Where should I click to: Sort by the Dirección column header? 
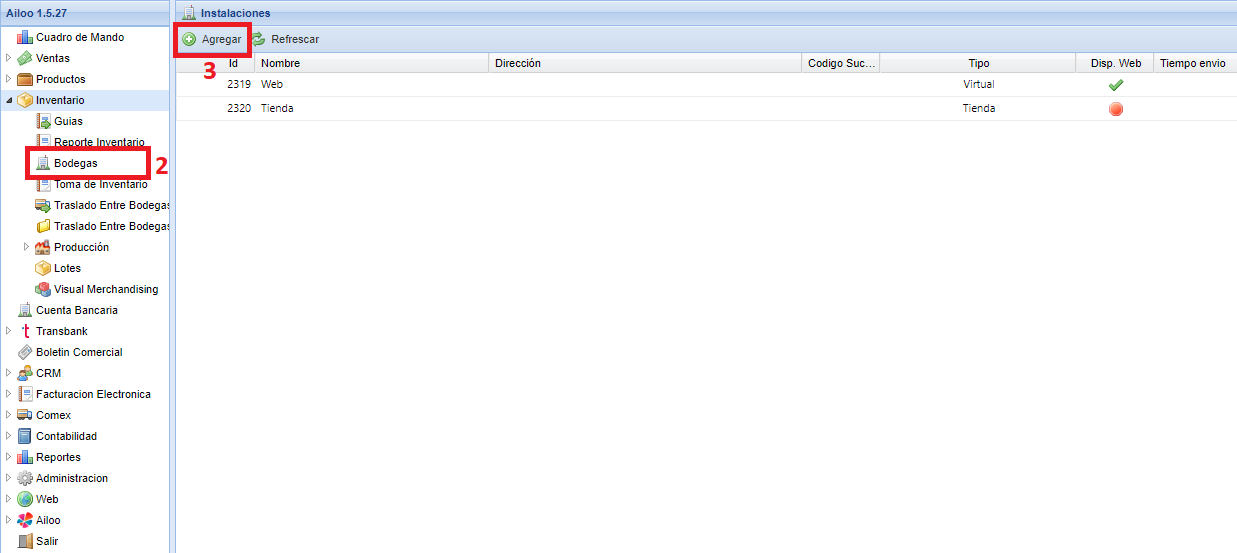click(646, 63)
